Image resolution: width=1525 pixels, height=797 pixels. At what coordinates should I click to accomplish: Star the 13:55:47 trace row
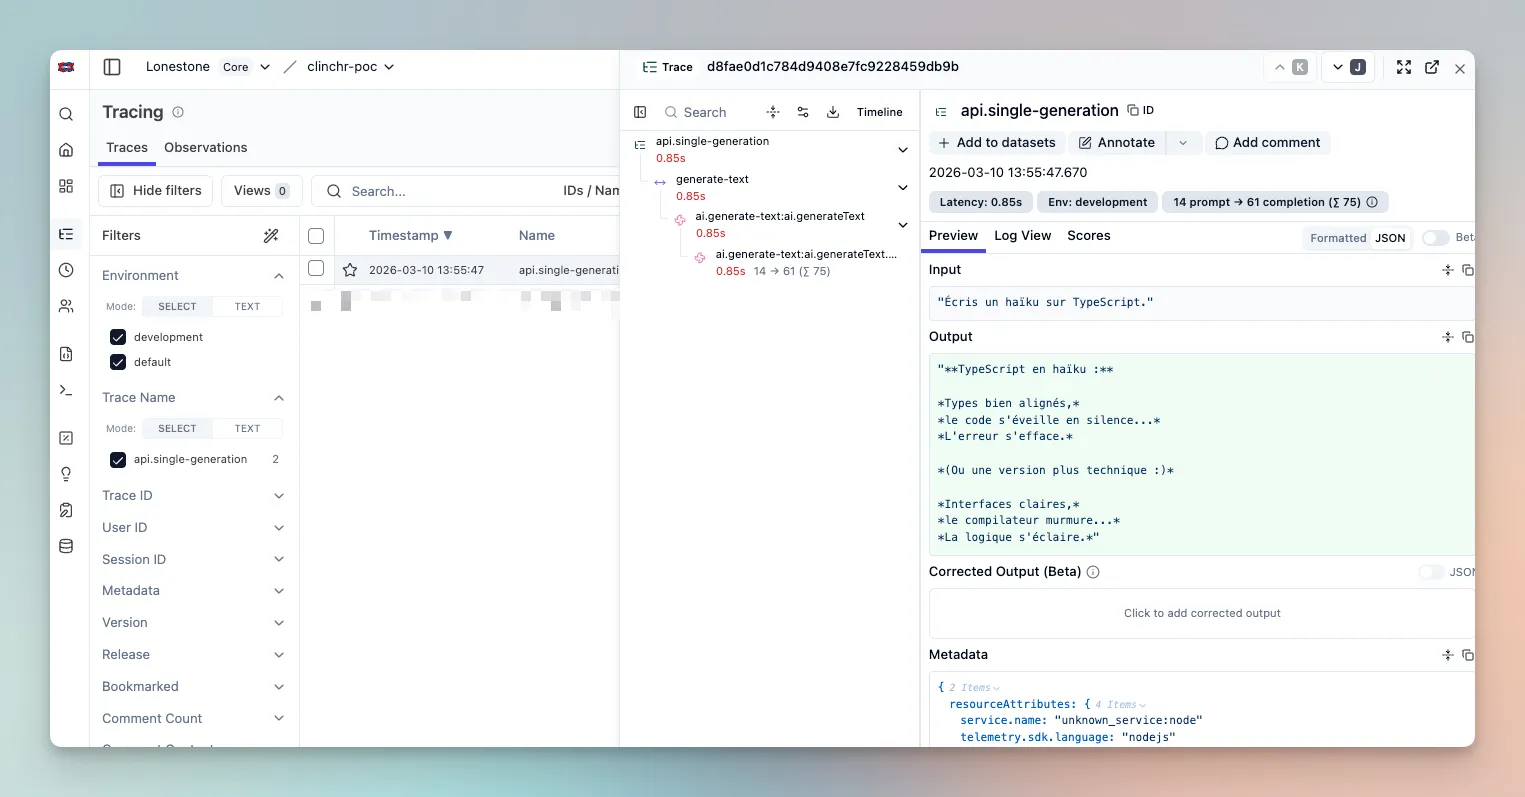[x=350, y=270]
